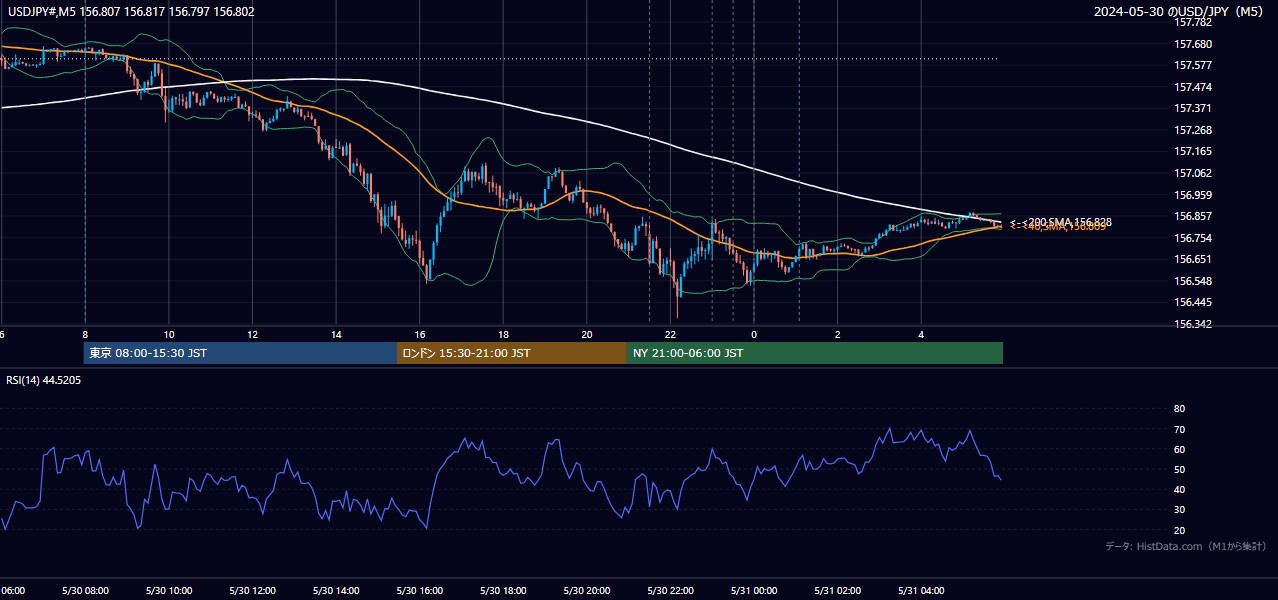Click the bottom time label '5/30 08:00'
1278x600 pixels.
pyautogui.click(x=85, y=590)
